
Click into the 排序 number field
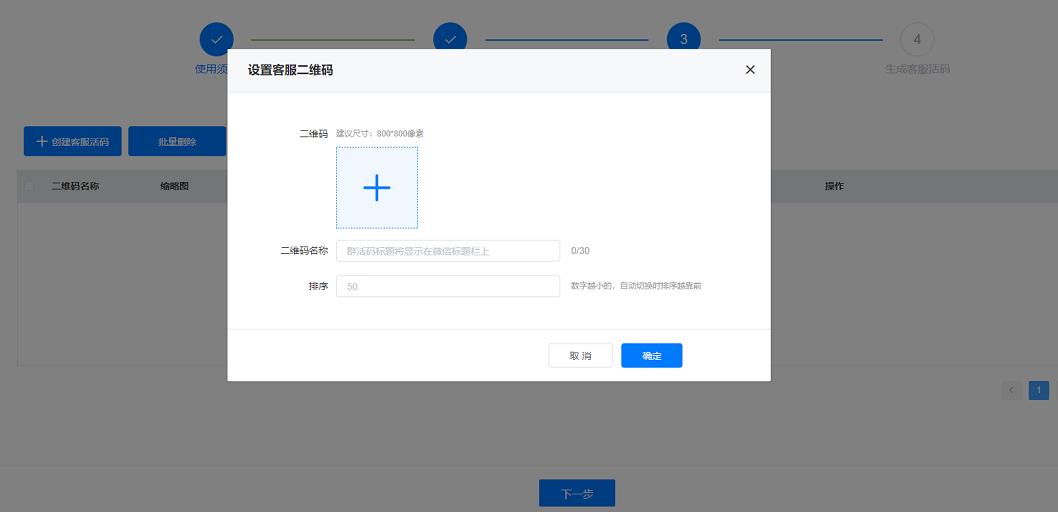coord(448,286)
